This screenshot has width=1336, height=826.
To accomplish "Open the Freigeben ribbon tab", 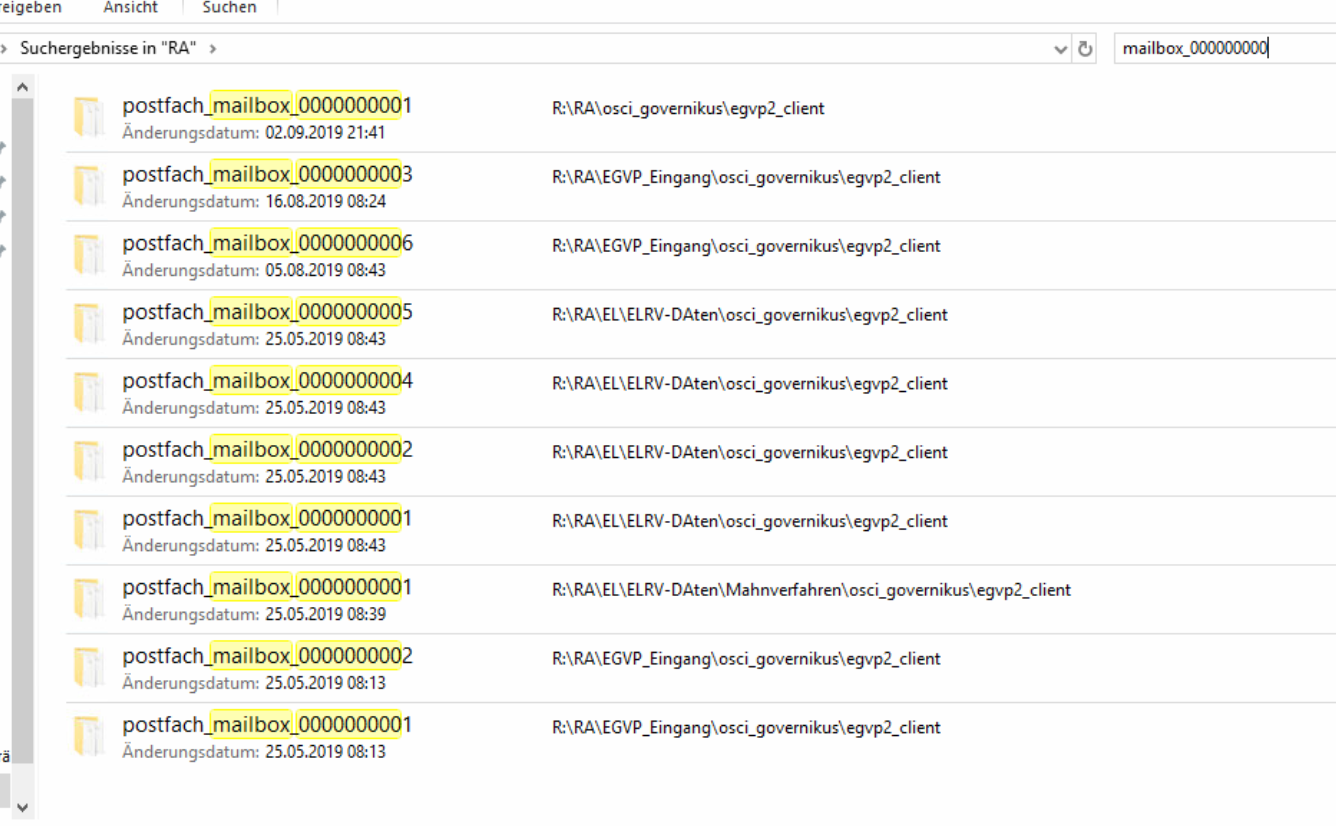I will point(30,8).
